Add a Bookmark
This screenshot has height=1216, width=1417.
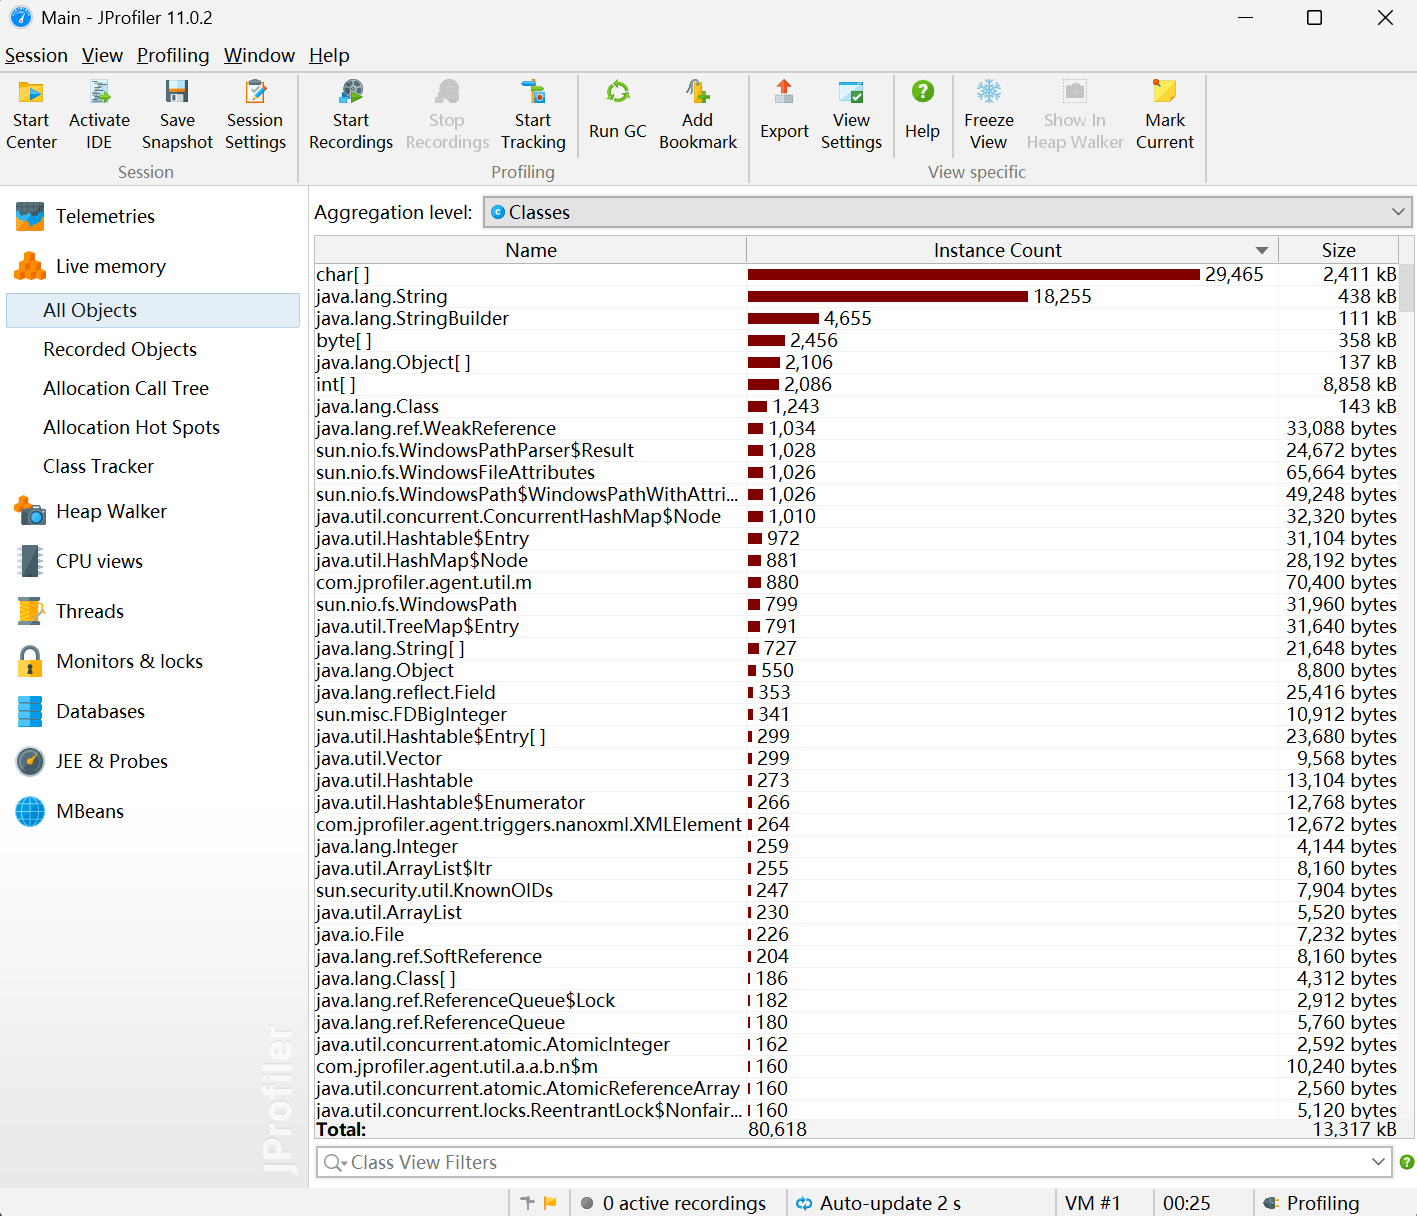(698, 115)
